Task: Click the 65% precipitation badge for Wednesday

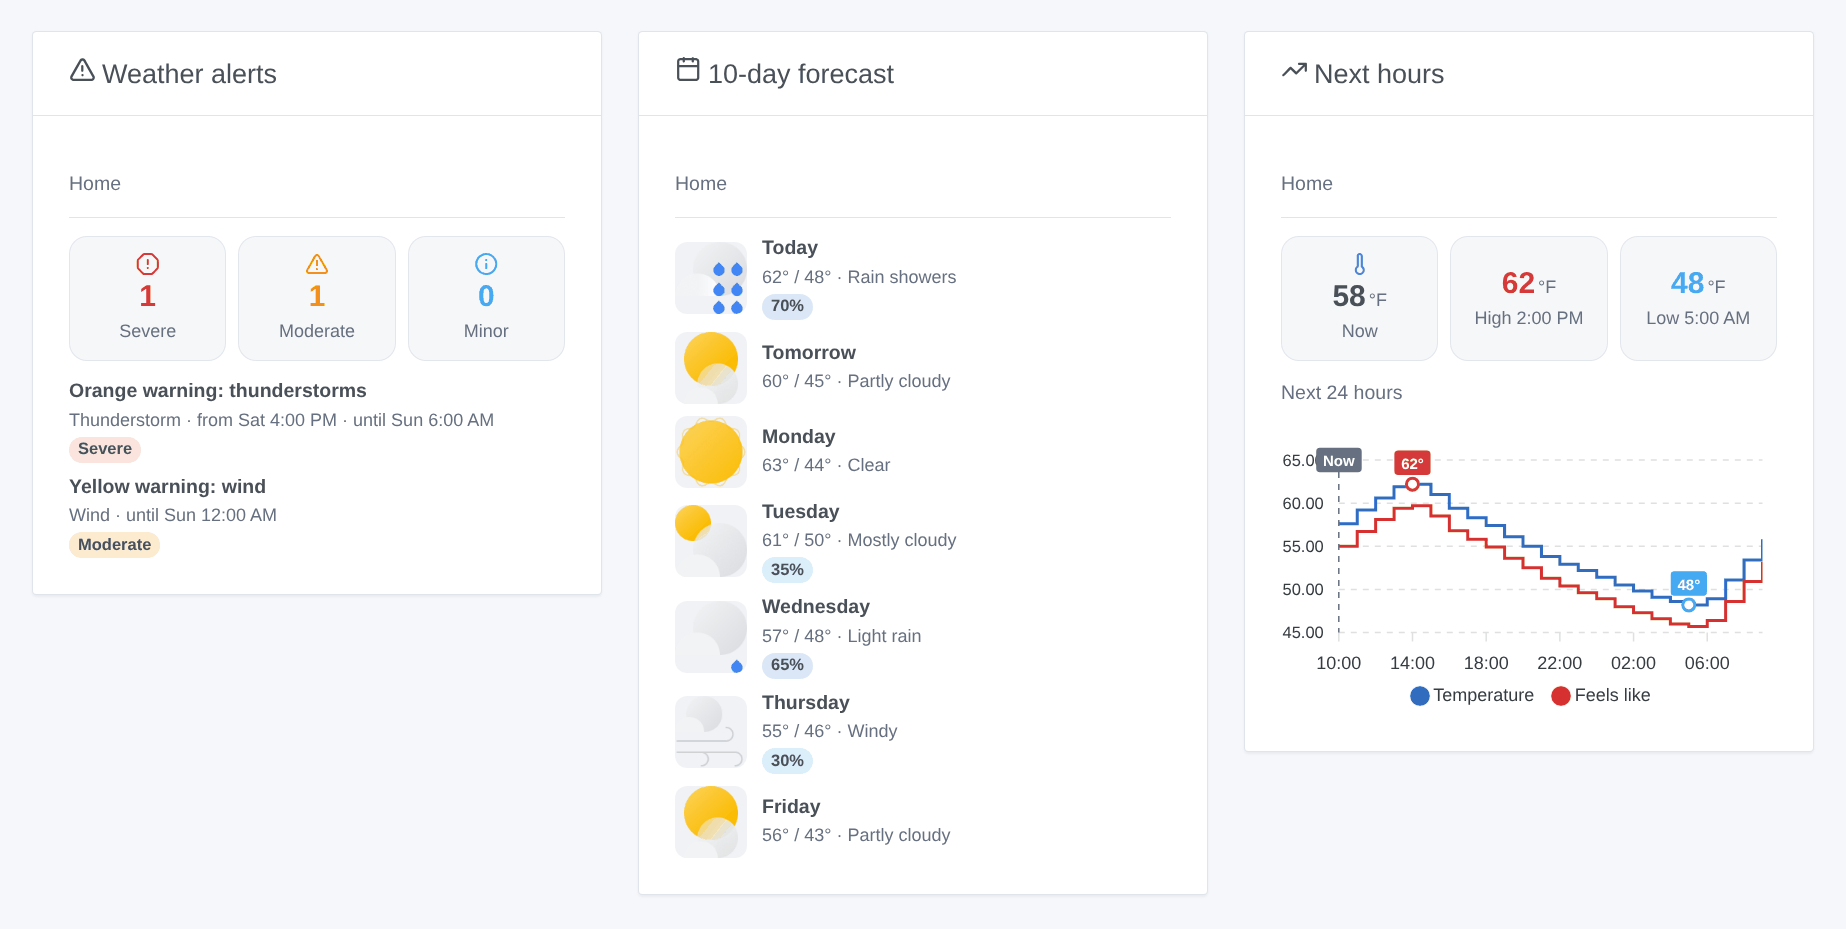Action: point(787,665)
